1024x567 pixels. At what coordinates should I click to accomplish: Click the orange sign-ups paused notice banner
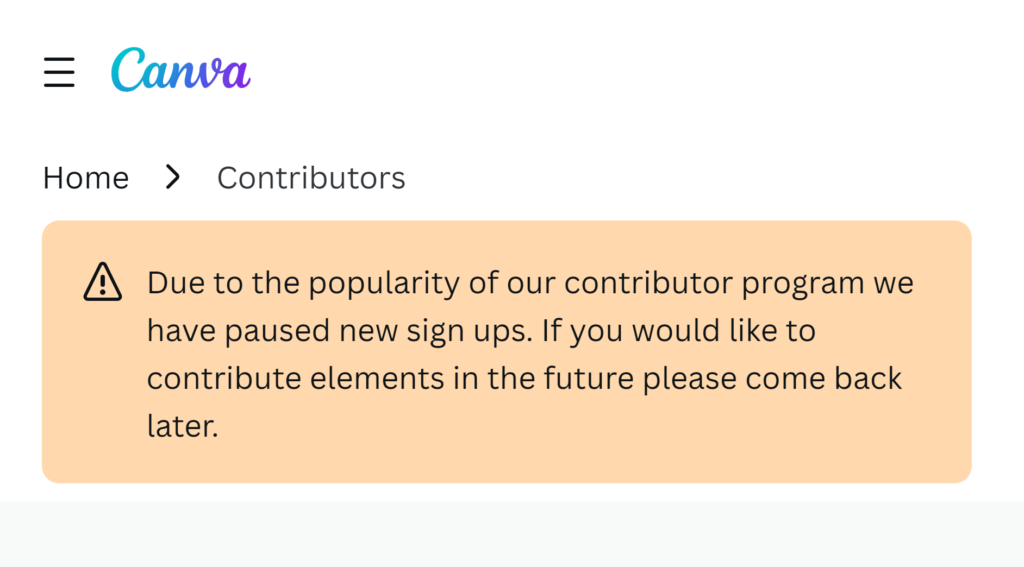pyautogui.click(x=507, y=352)
